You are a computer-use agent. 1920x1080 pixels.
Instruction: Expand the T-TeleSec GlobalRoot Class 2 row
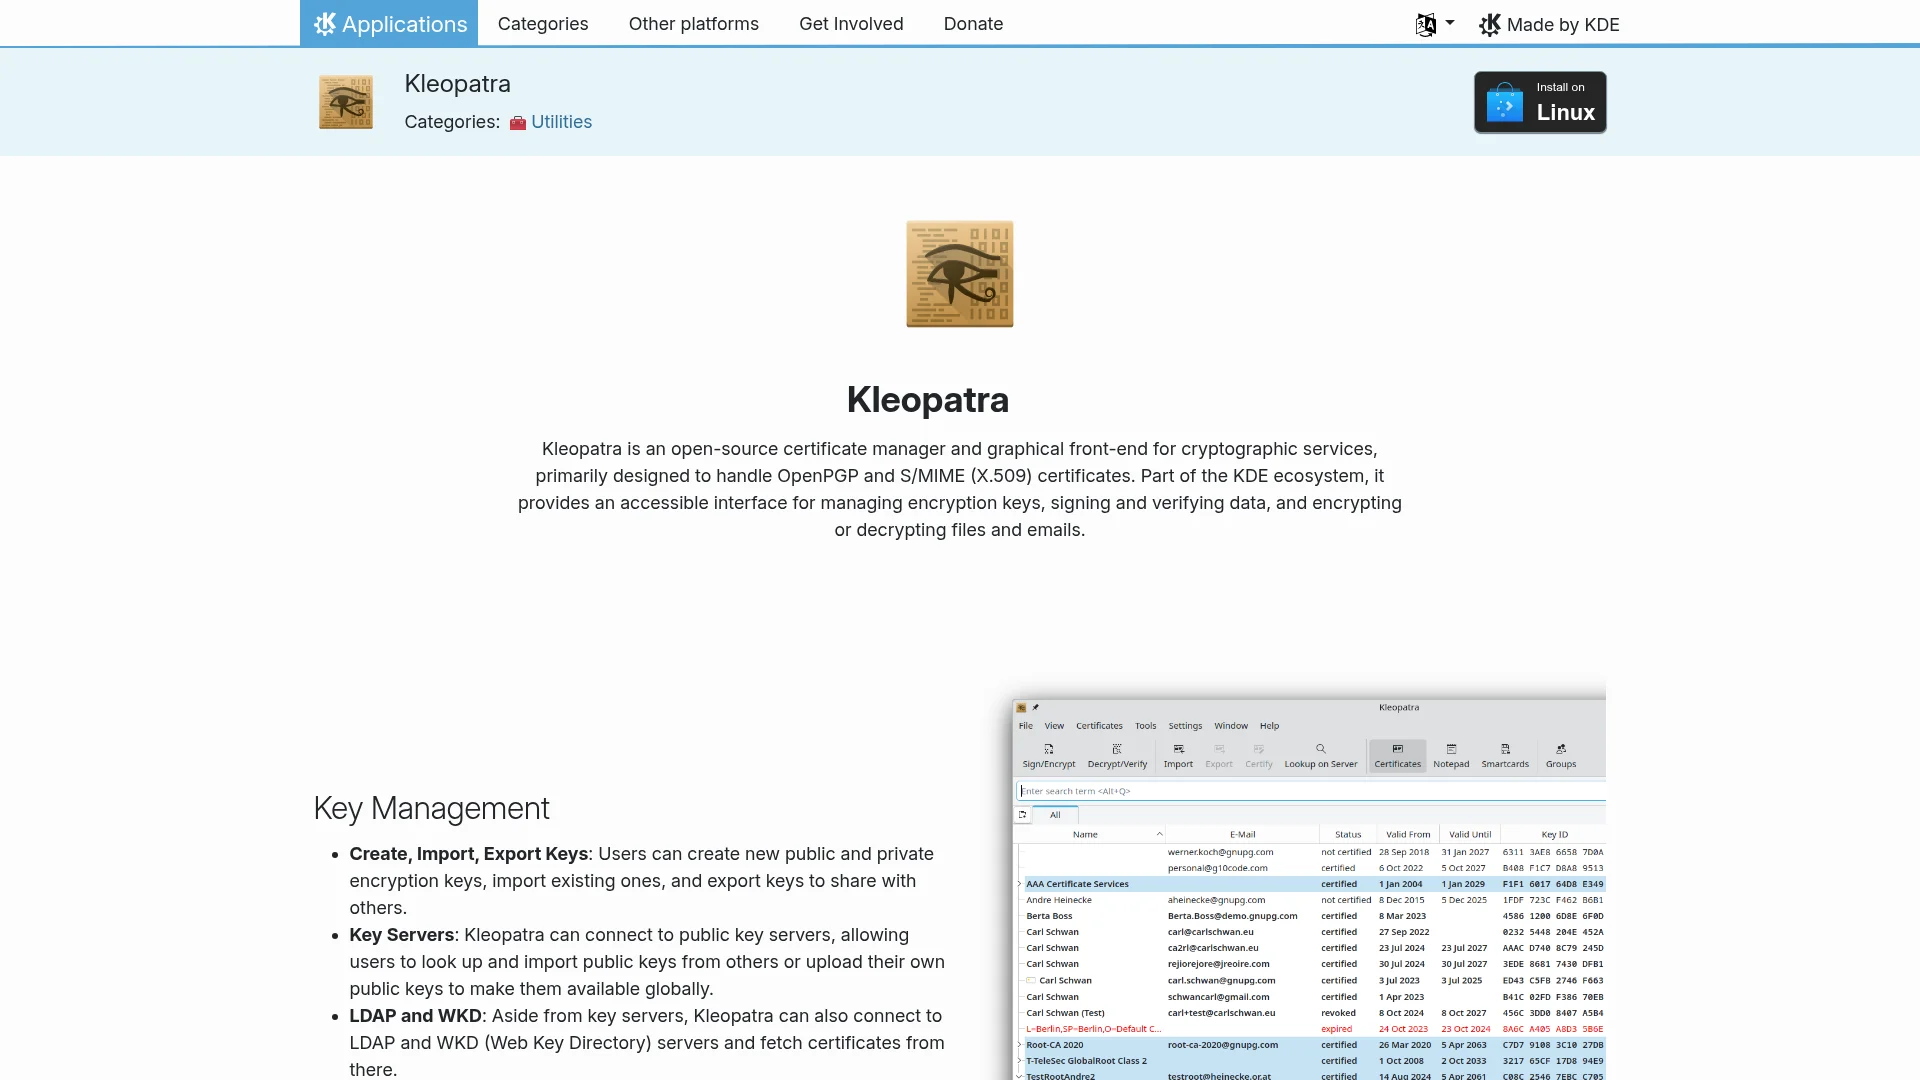(x=1020, y=1061)
